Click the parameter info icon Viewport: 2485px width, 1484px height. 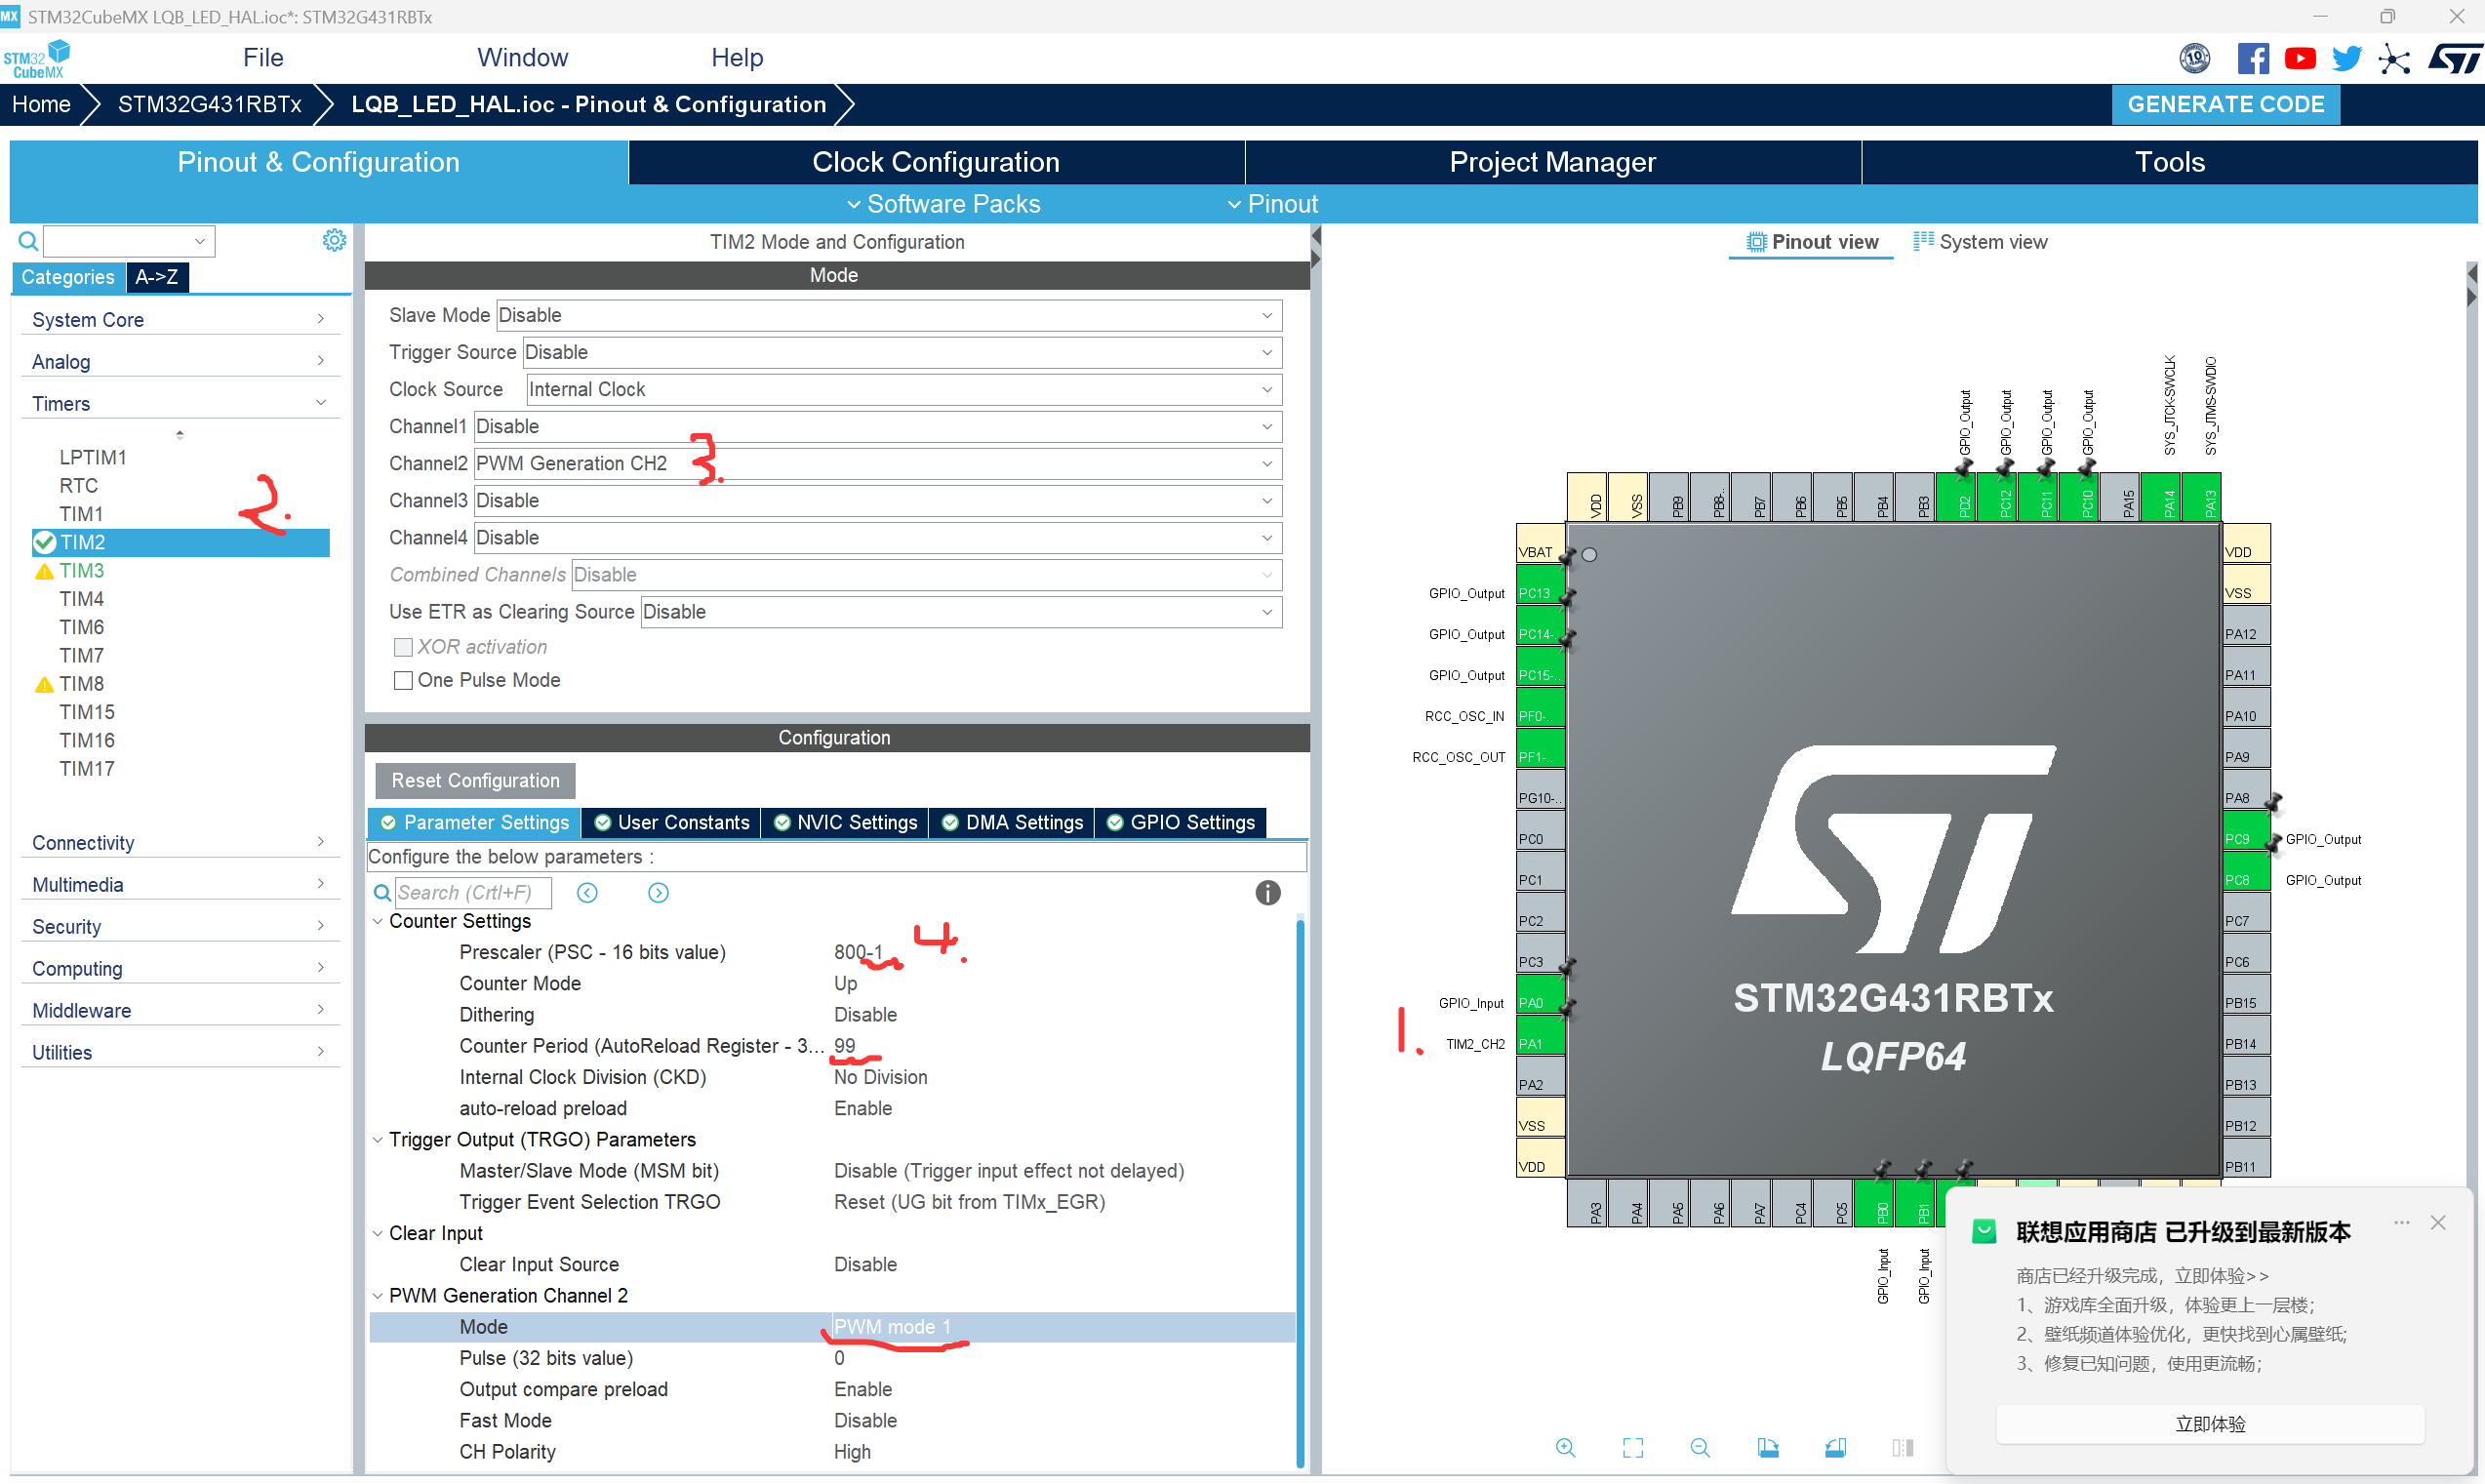click(1267, 892)
